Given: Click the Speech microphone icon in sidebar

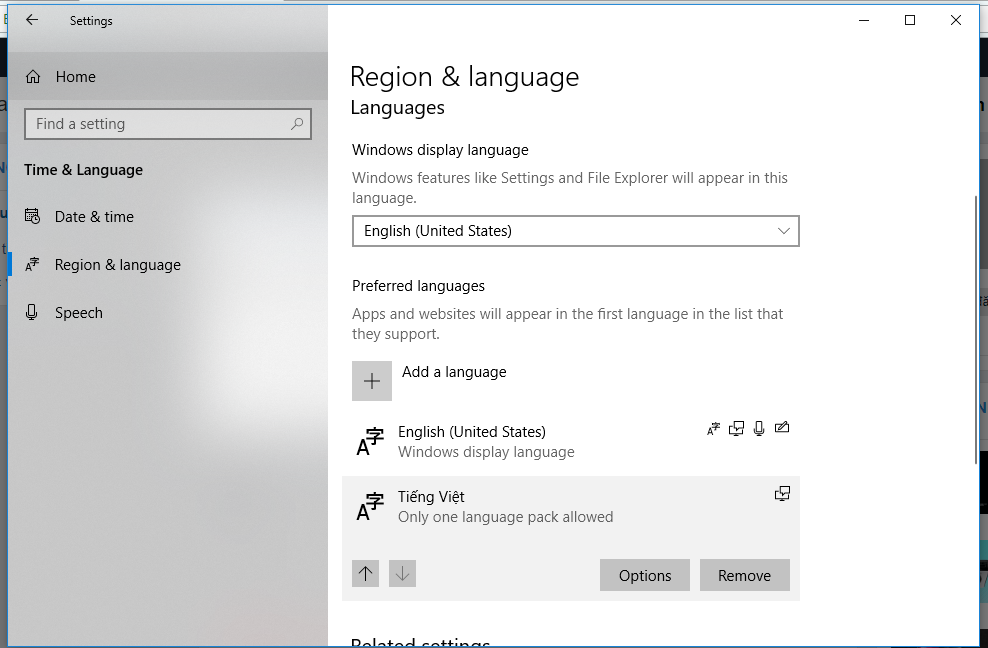Looking at the screenshot, I should pos(33,313).
